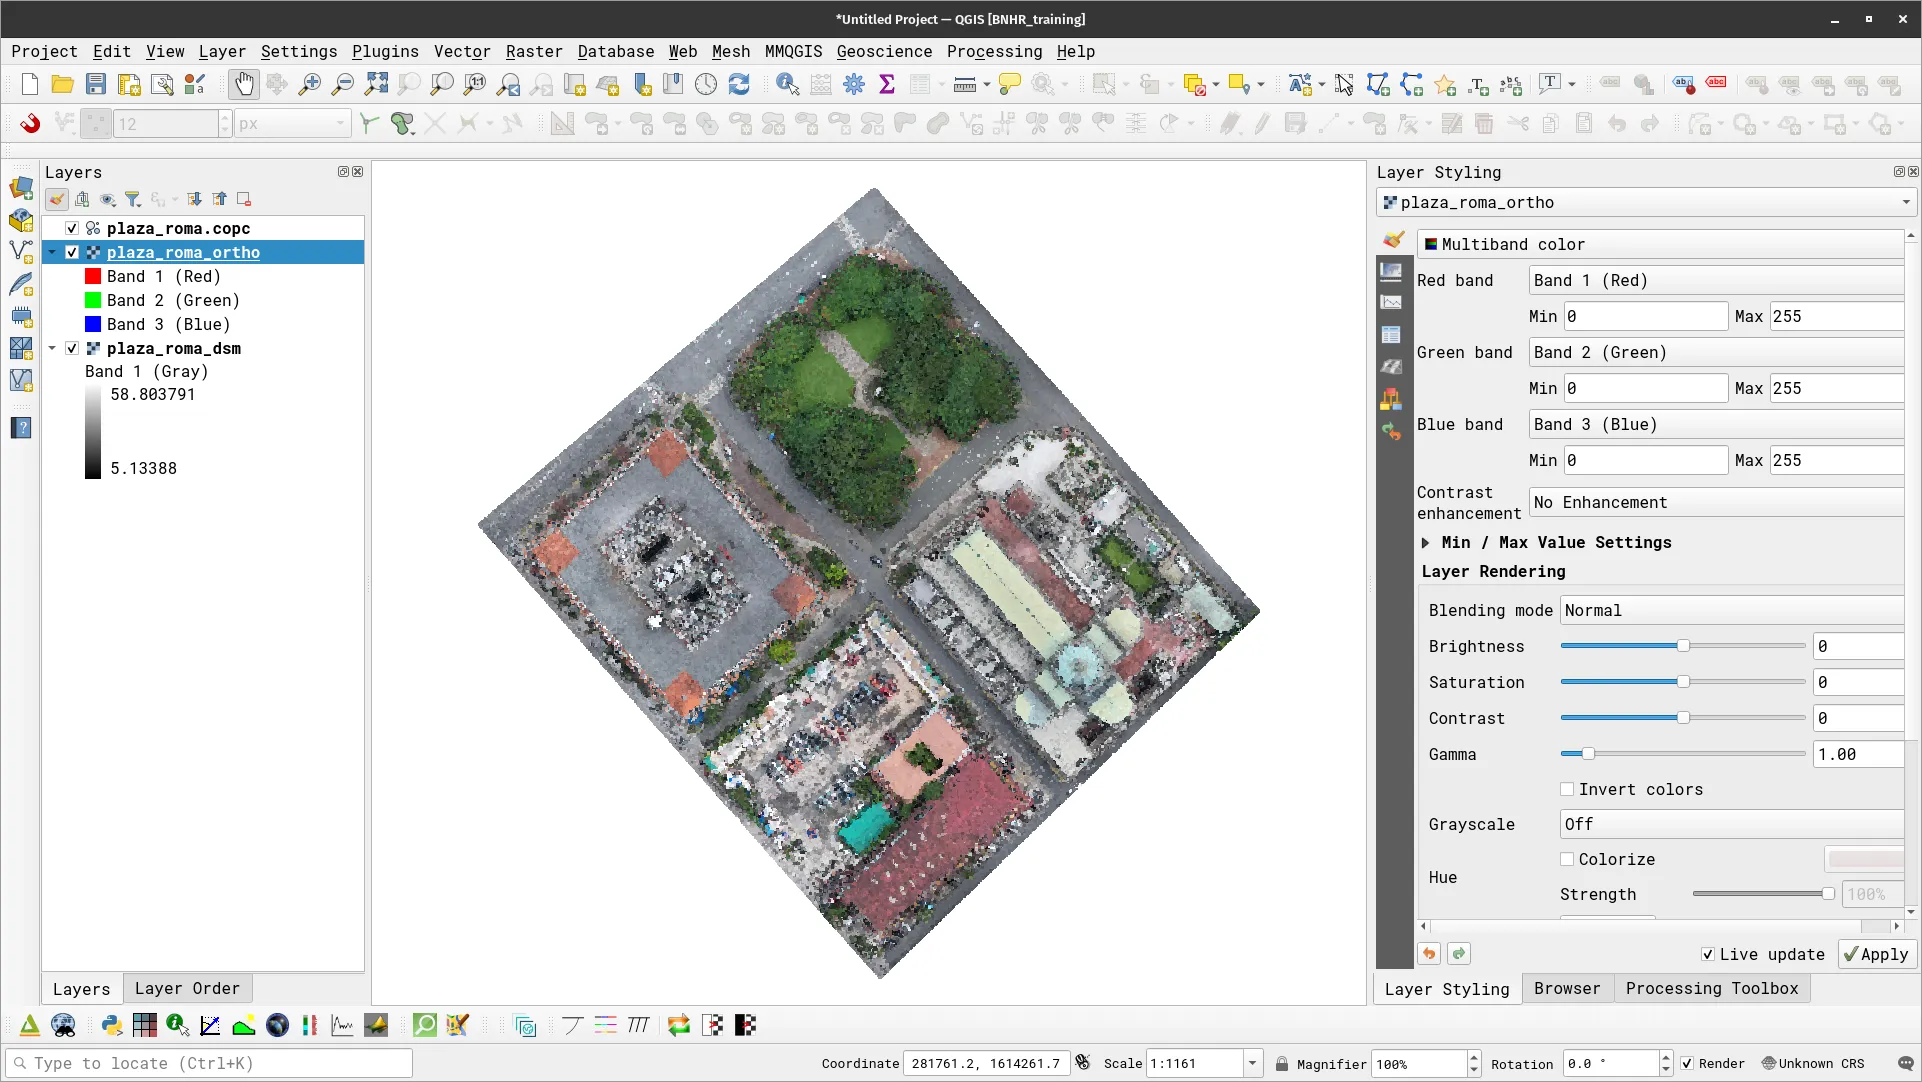Uncheck visibility of plaza_roma.copc layer
Viewport: 1922px width, 1082px height.
pos(71,228)
